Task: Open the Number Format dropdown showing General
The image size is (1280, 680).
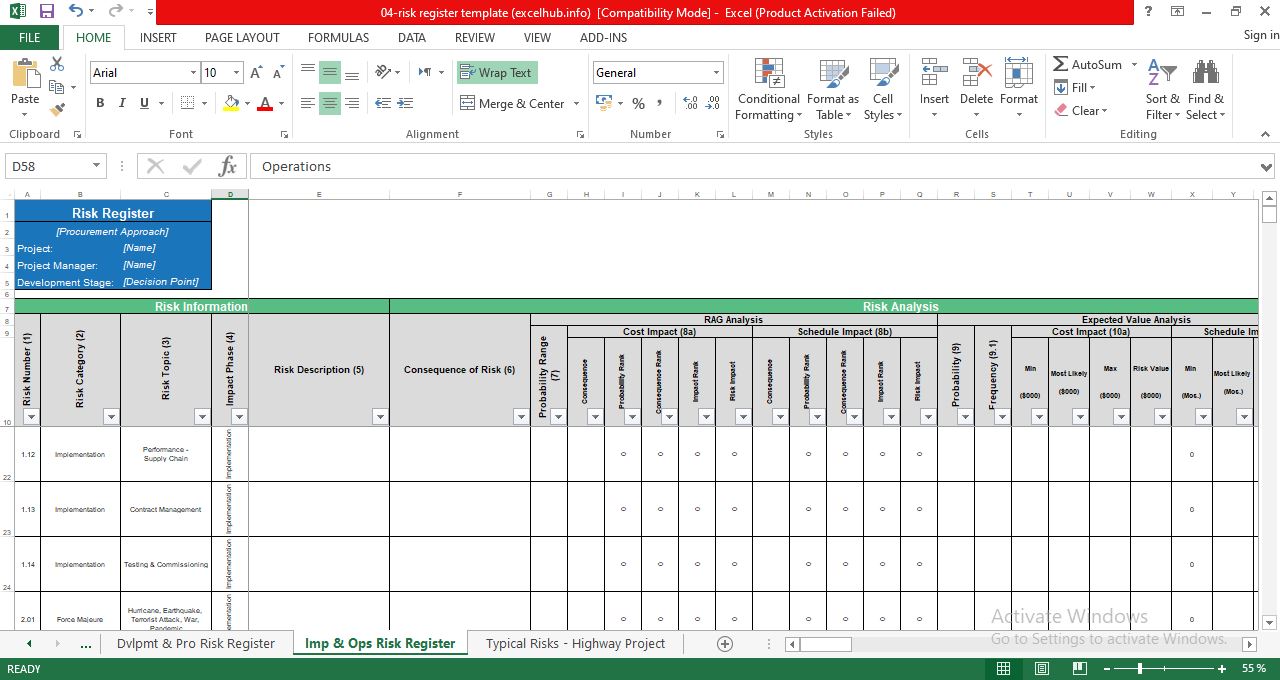Action: coord(715,72)
